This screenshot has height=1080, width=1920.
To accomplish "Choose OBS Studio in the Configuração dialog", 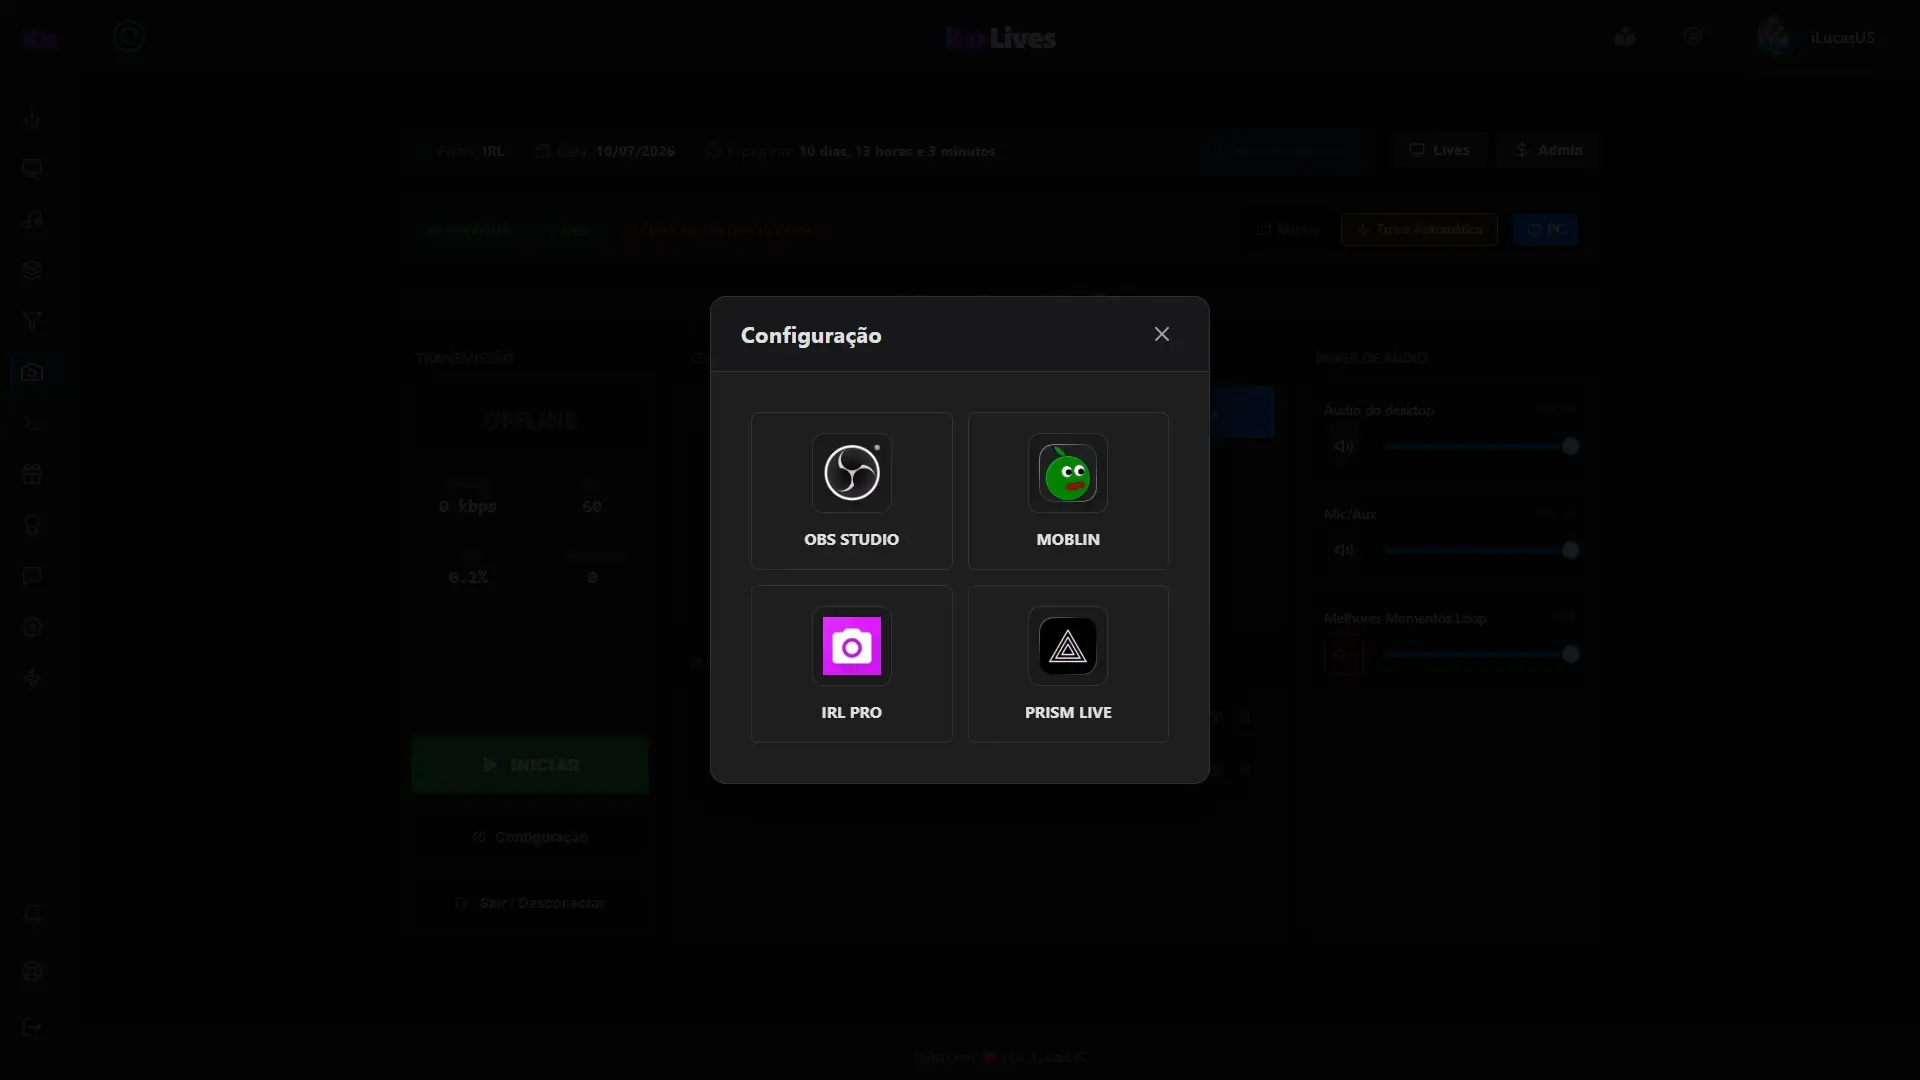I will point(851,491).
